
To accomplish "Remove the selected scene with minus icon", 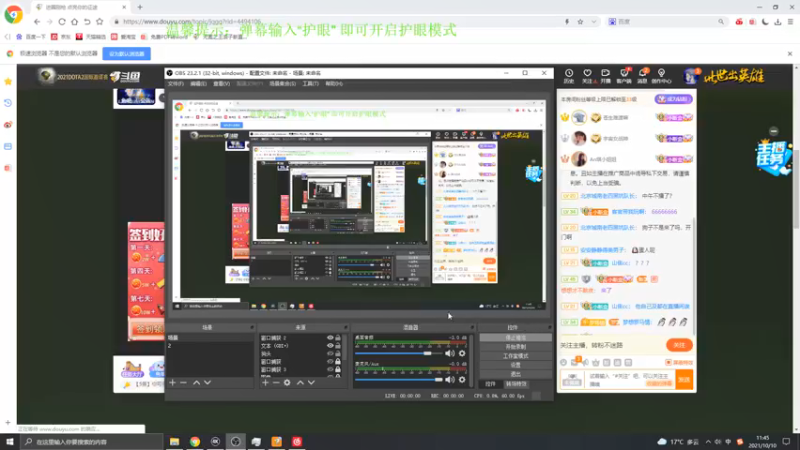I will (184, 383).
